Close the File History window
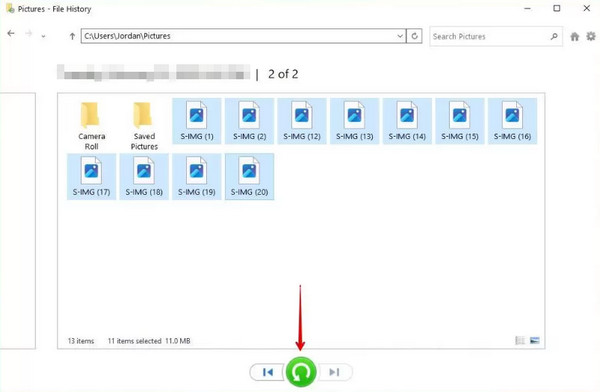The height and width of the screenshot is (392, 600). [x=587, y=8]
